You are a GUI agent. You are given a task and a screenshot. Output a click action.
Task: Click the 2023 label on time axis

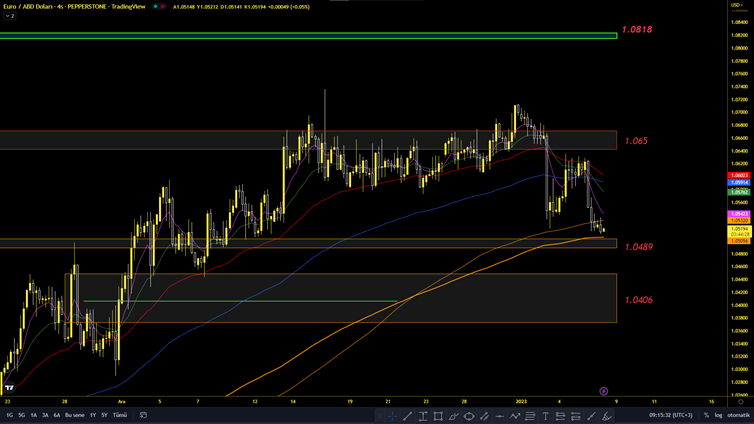coord(521,401)
